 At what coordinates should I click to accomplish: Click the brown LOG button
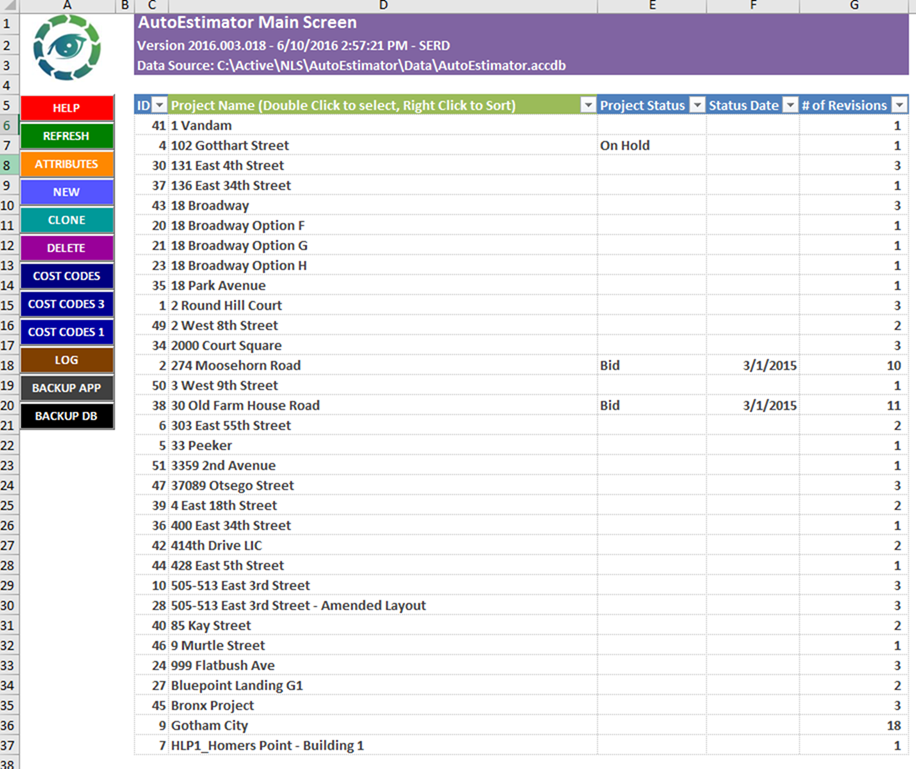67,361
